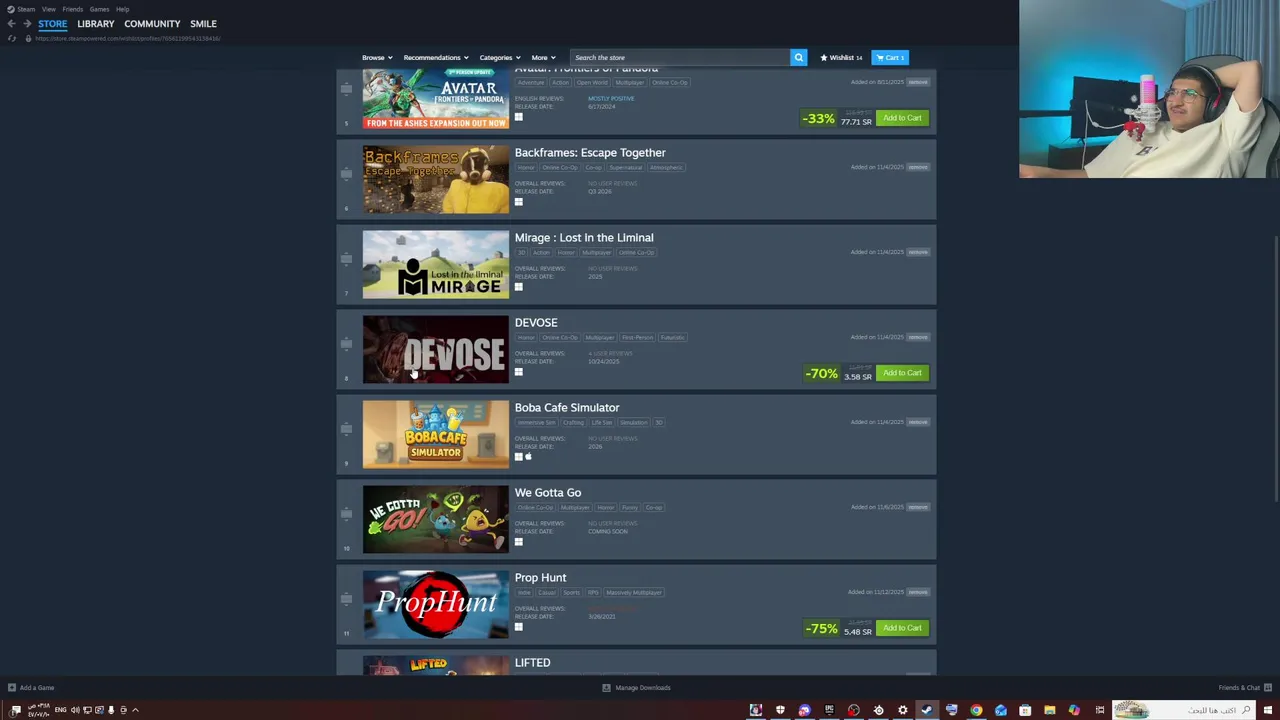Switch to the STORE tab
This screenshot has height=720, width=1280.
tap(53, 24)
